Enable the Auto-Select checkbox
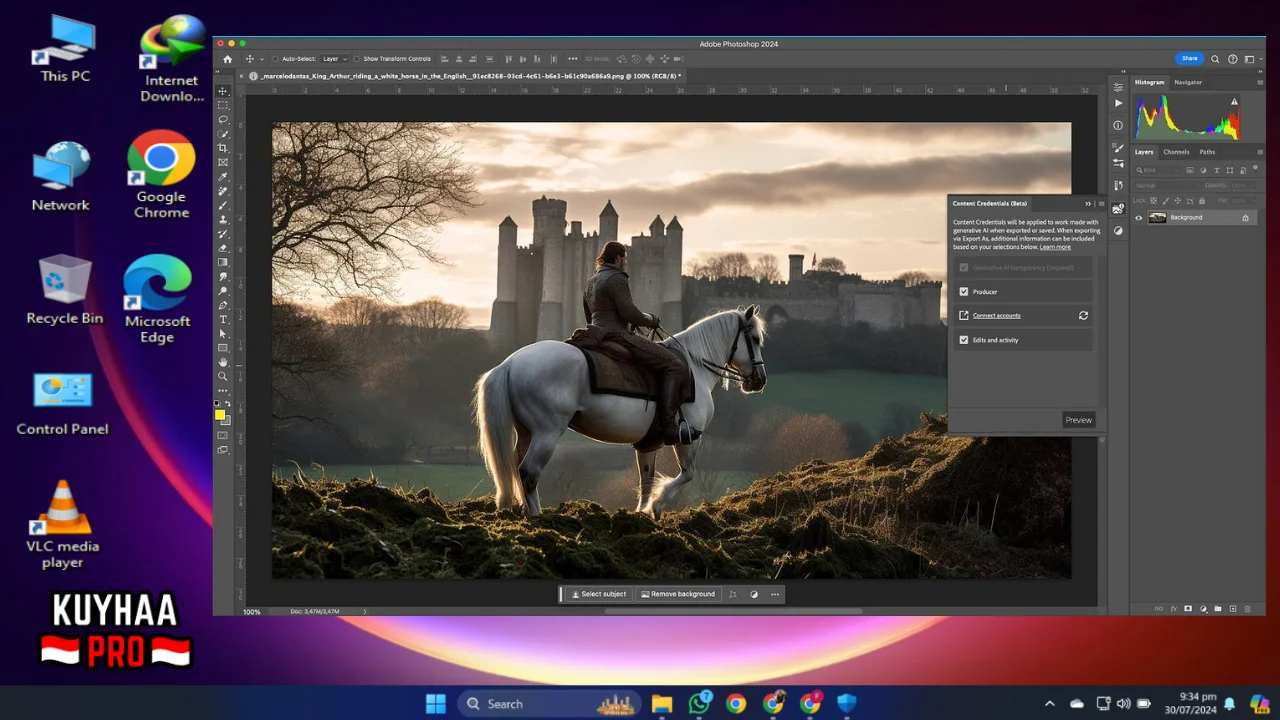The image size is (1280, 720). click(275, 59)
